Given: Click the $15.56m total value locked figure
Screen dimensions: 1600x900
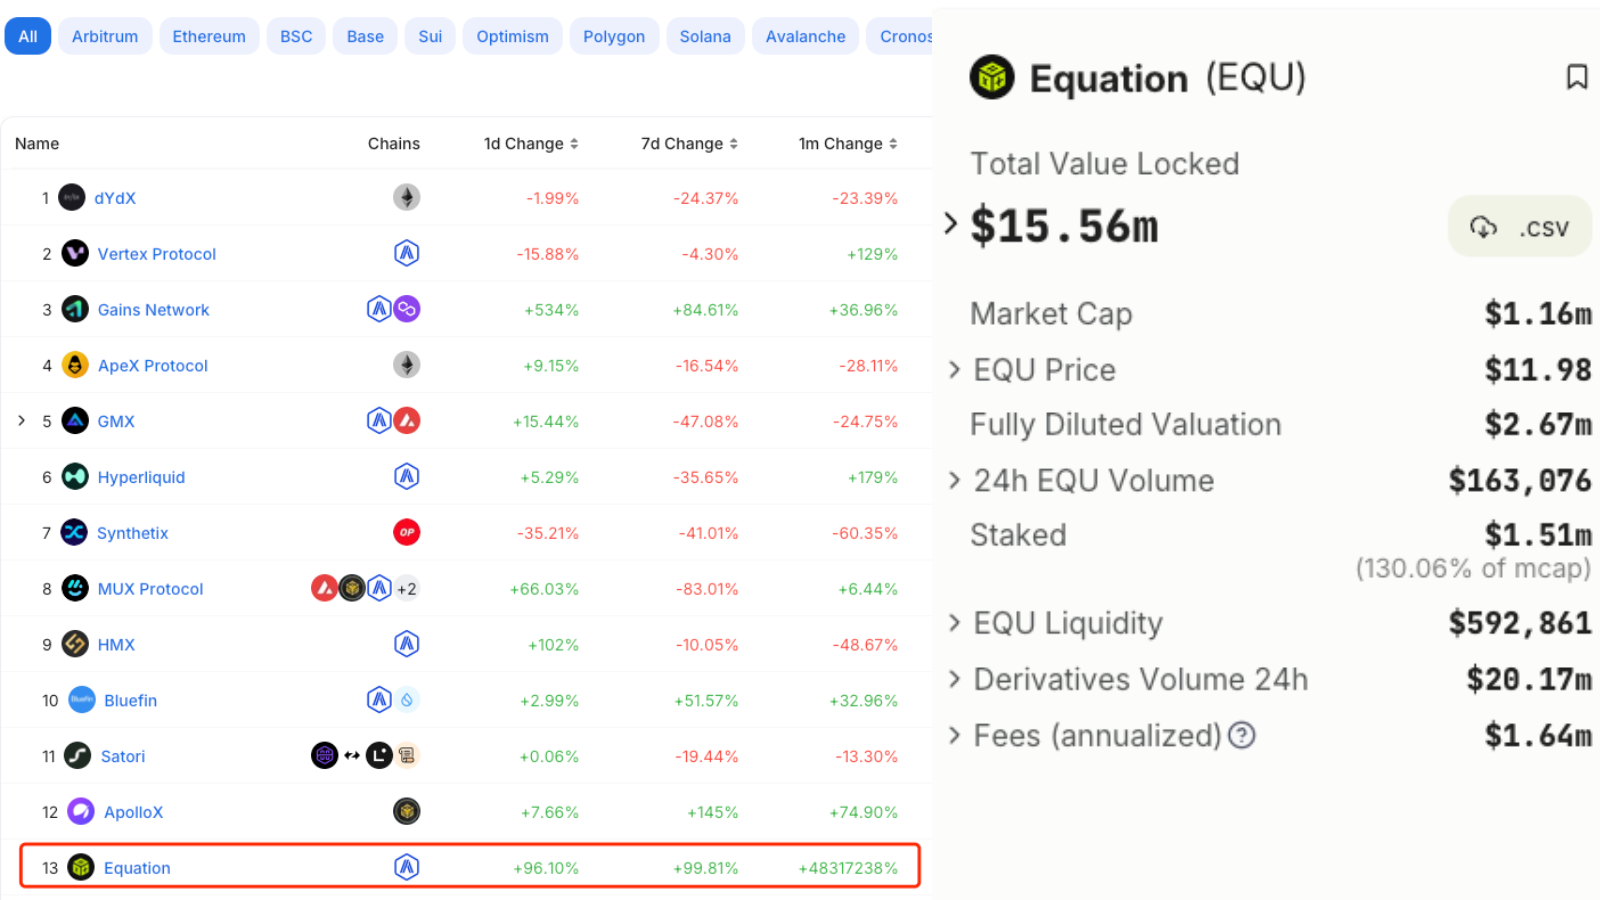Looking at the screenshot, I should click(1064, 226).
